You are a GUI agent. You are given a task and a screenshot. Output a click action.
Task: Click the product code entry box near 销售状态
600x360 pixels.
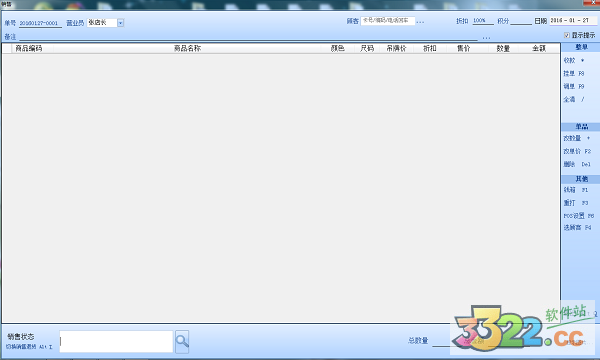[116, 342]
